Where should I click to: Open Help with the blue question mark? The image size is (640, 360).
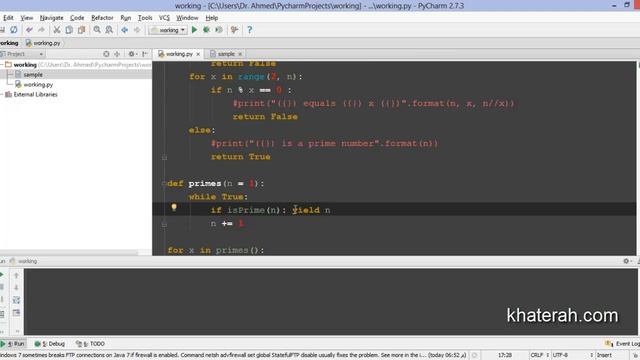pyautogui.click(x=249, y=30)
